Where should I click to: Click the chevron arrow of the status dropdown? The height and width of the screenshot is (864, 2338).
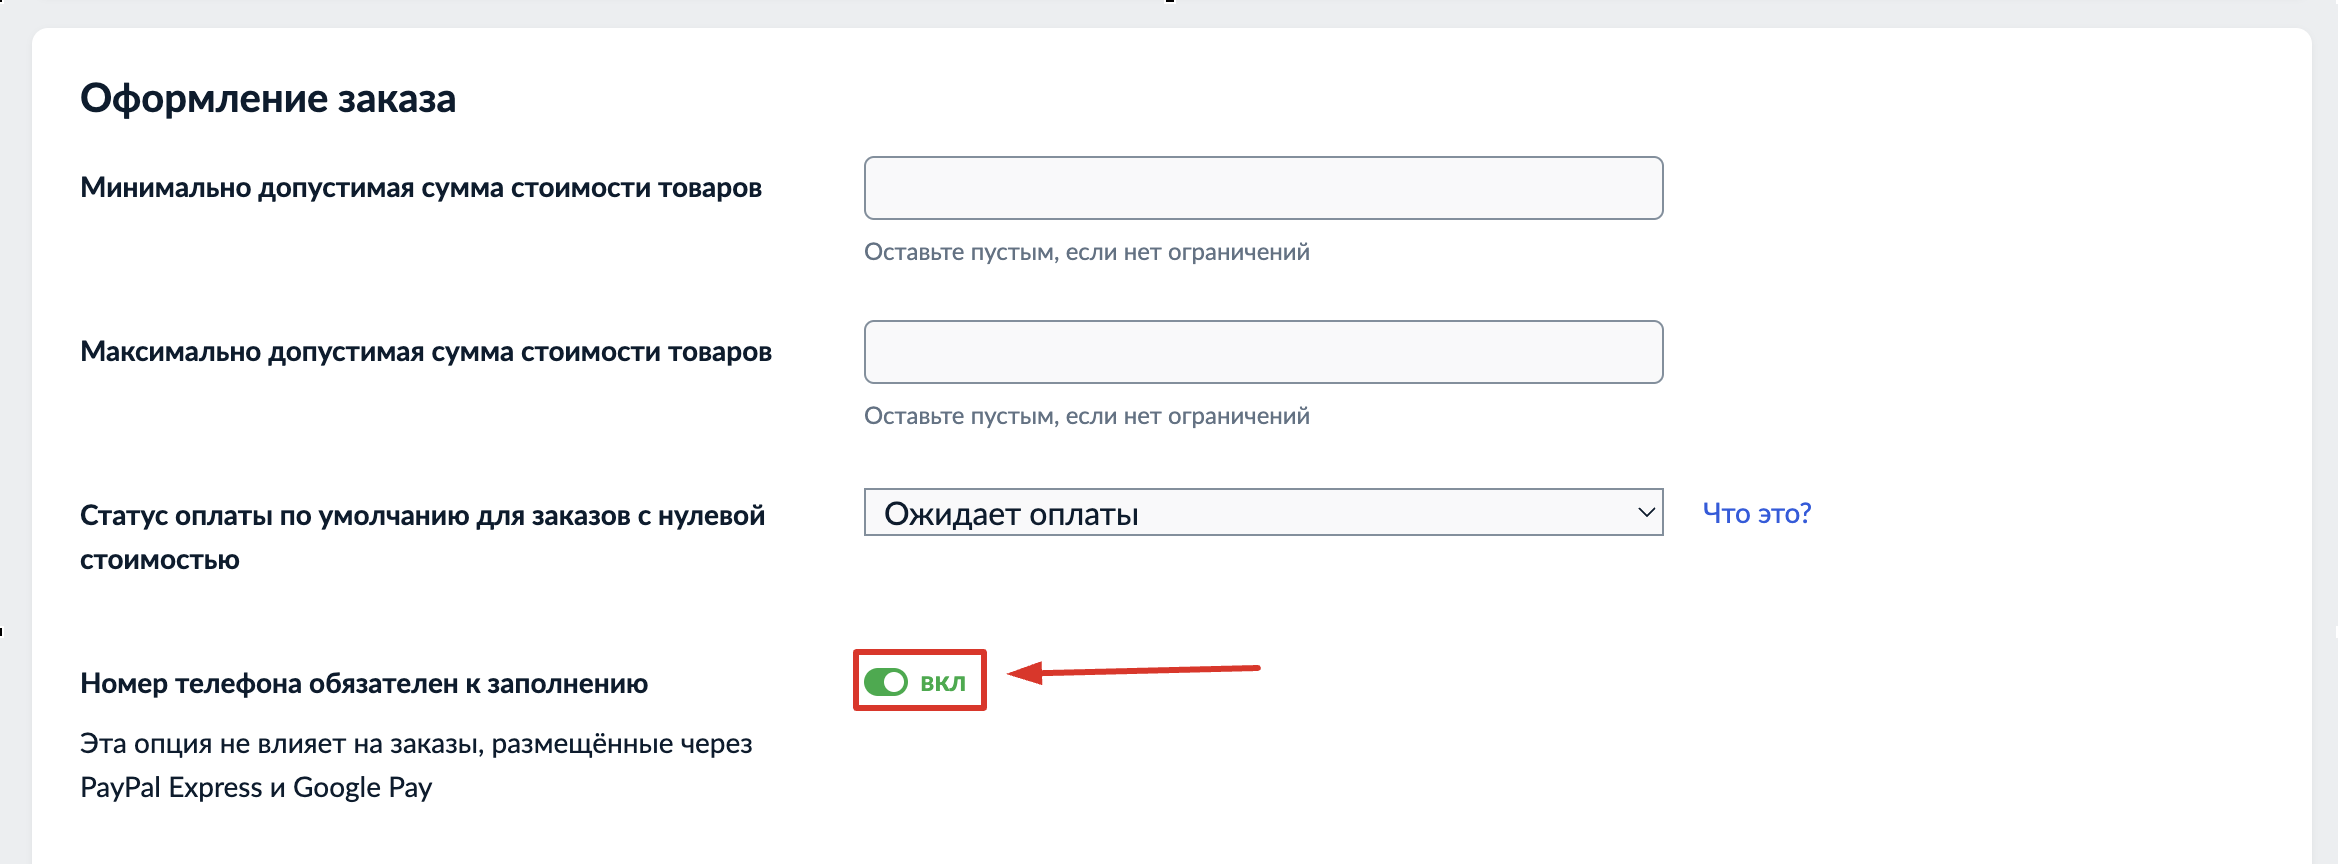pos(1646,512)
